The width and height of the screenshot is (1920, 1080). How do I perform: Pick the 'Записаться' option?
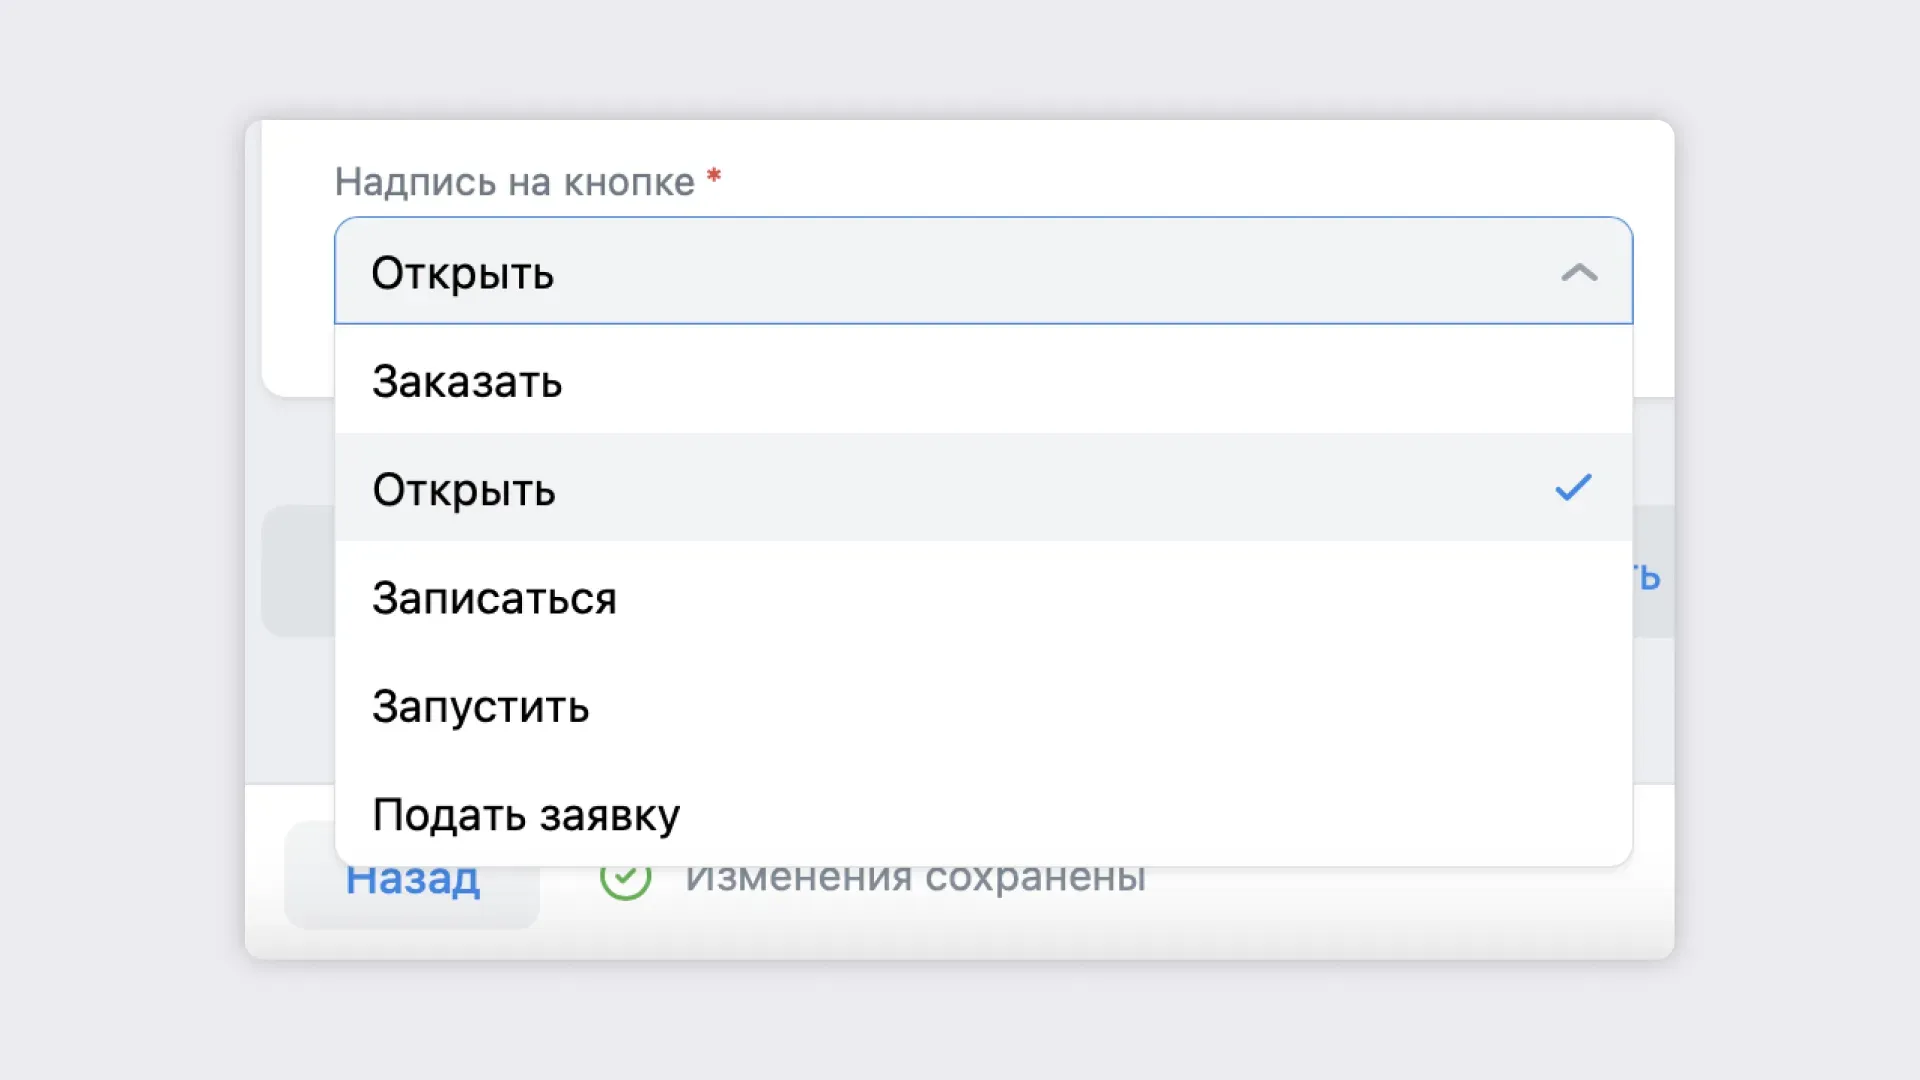[983, 597]
